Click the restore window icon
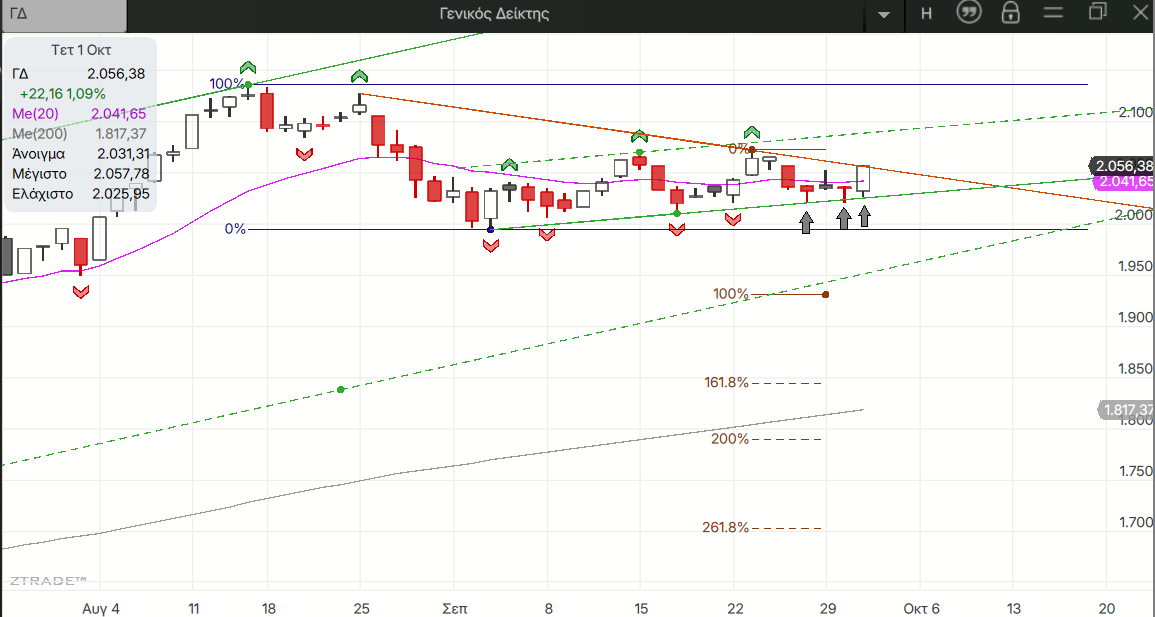Viewport: 1155px width, 617px height. [1098, 12]
